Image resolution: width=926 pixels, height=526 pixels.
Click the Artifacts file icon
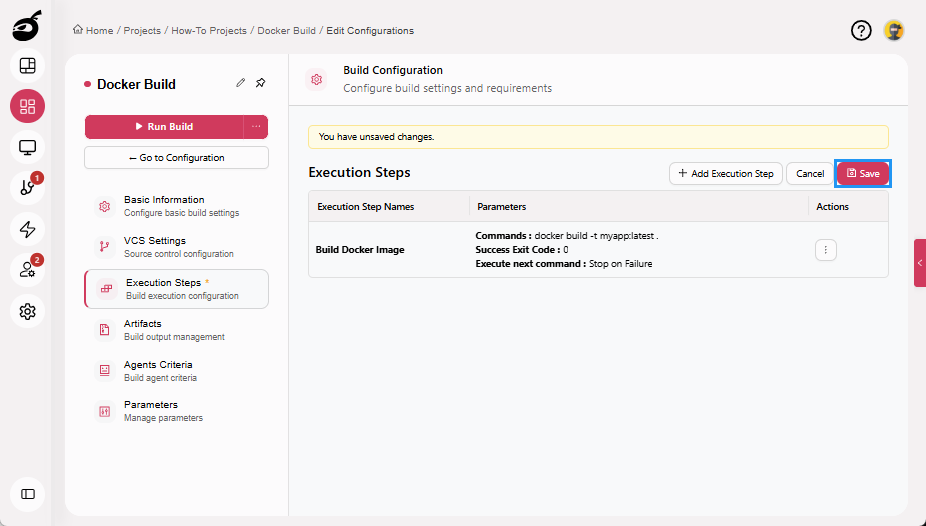click(105, 330)
